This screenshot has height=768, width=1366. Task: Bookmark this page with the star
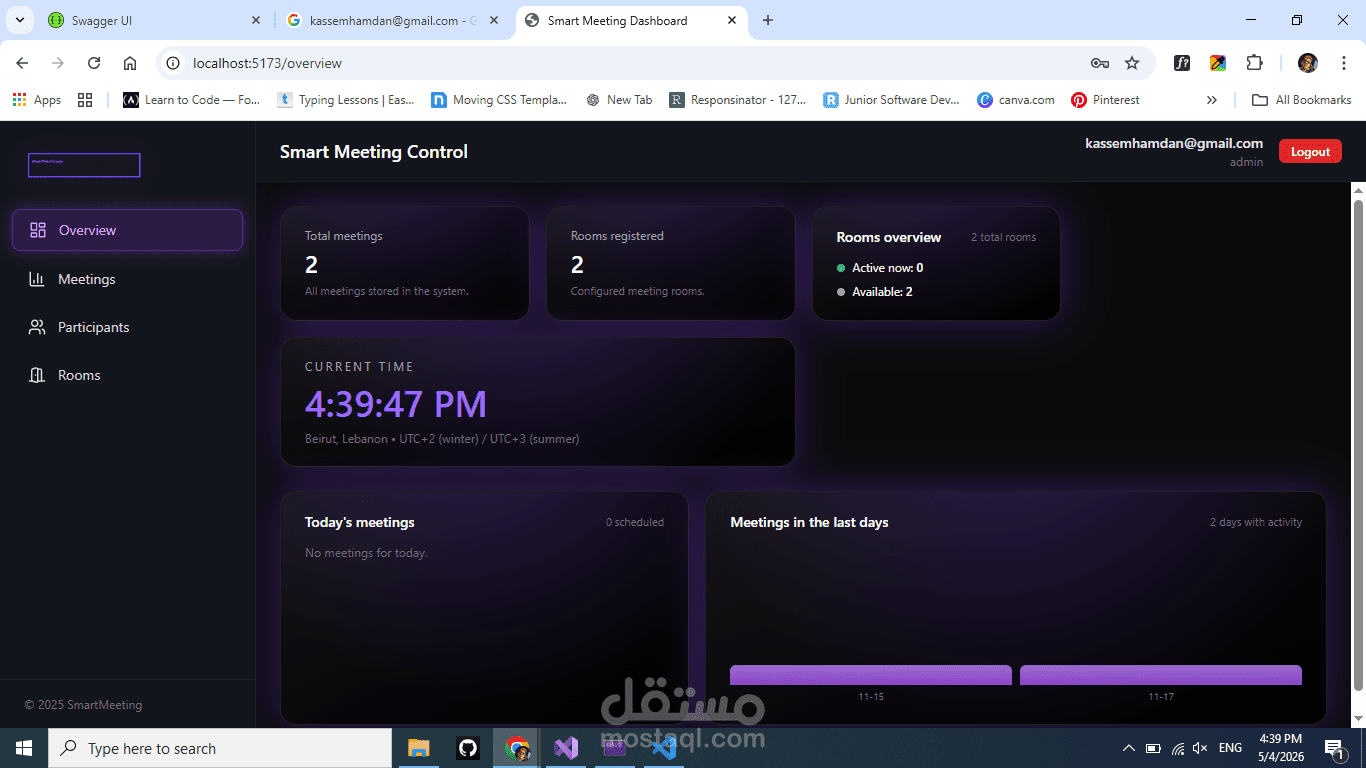tap(1132, 63)
